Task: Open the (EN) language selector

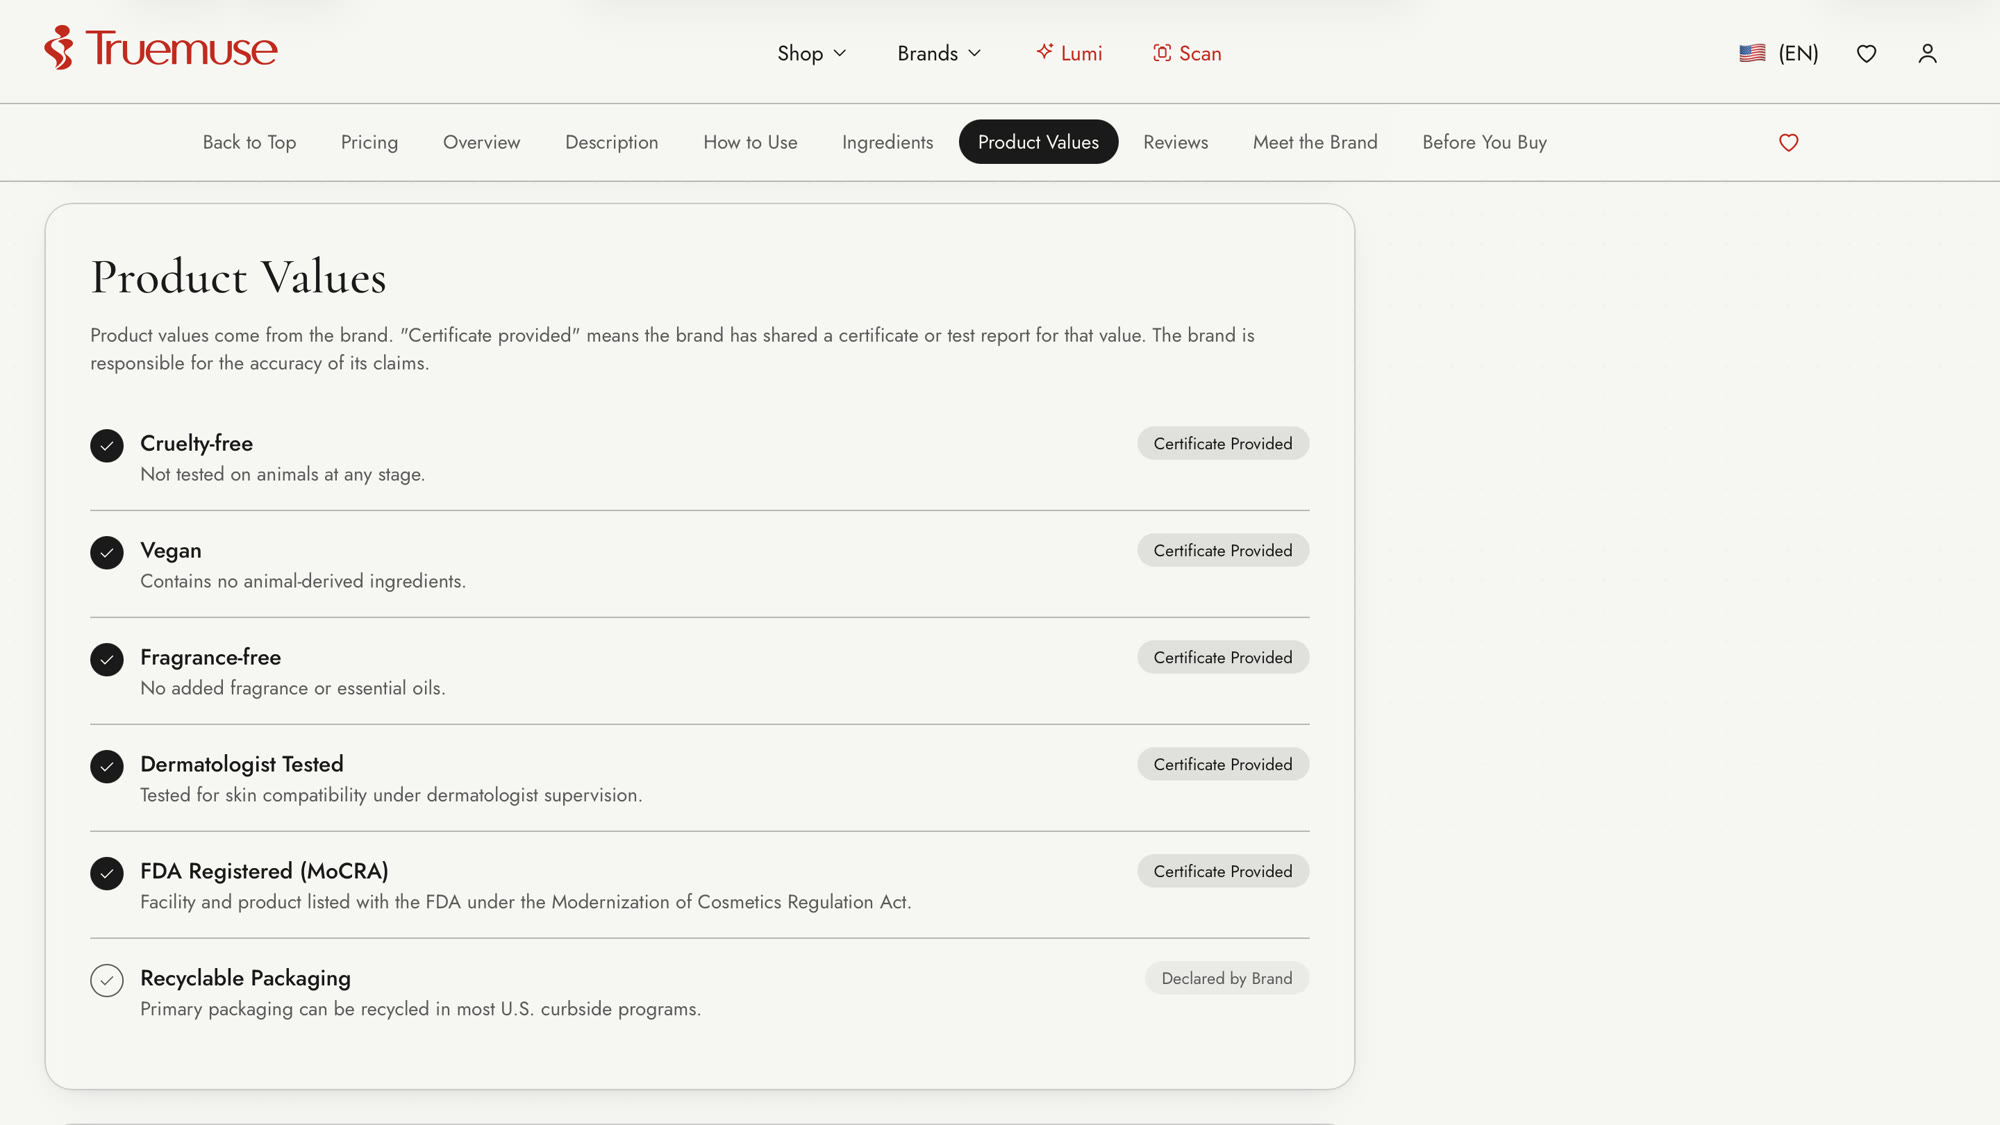Action: tap(1798, 53)
